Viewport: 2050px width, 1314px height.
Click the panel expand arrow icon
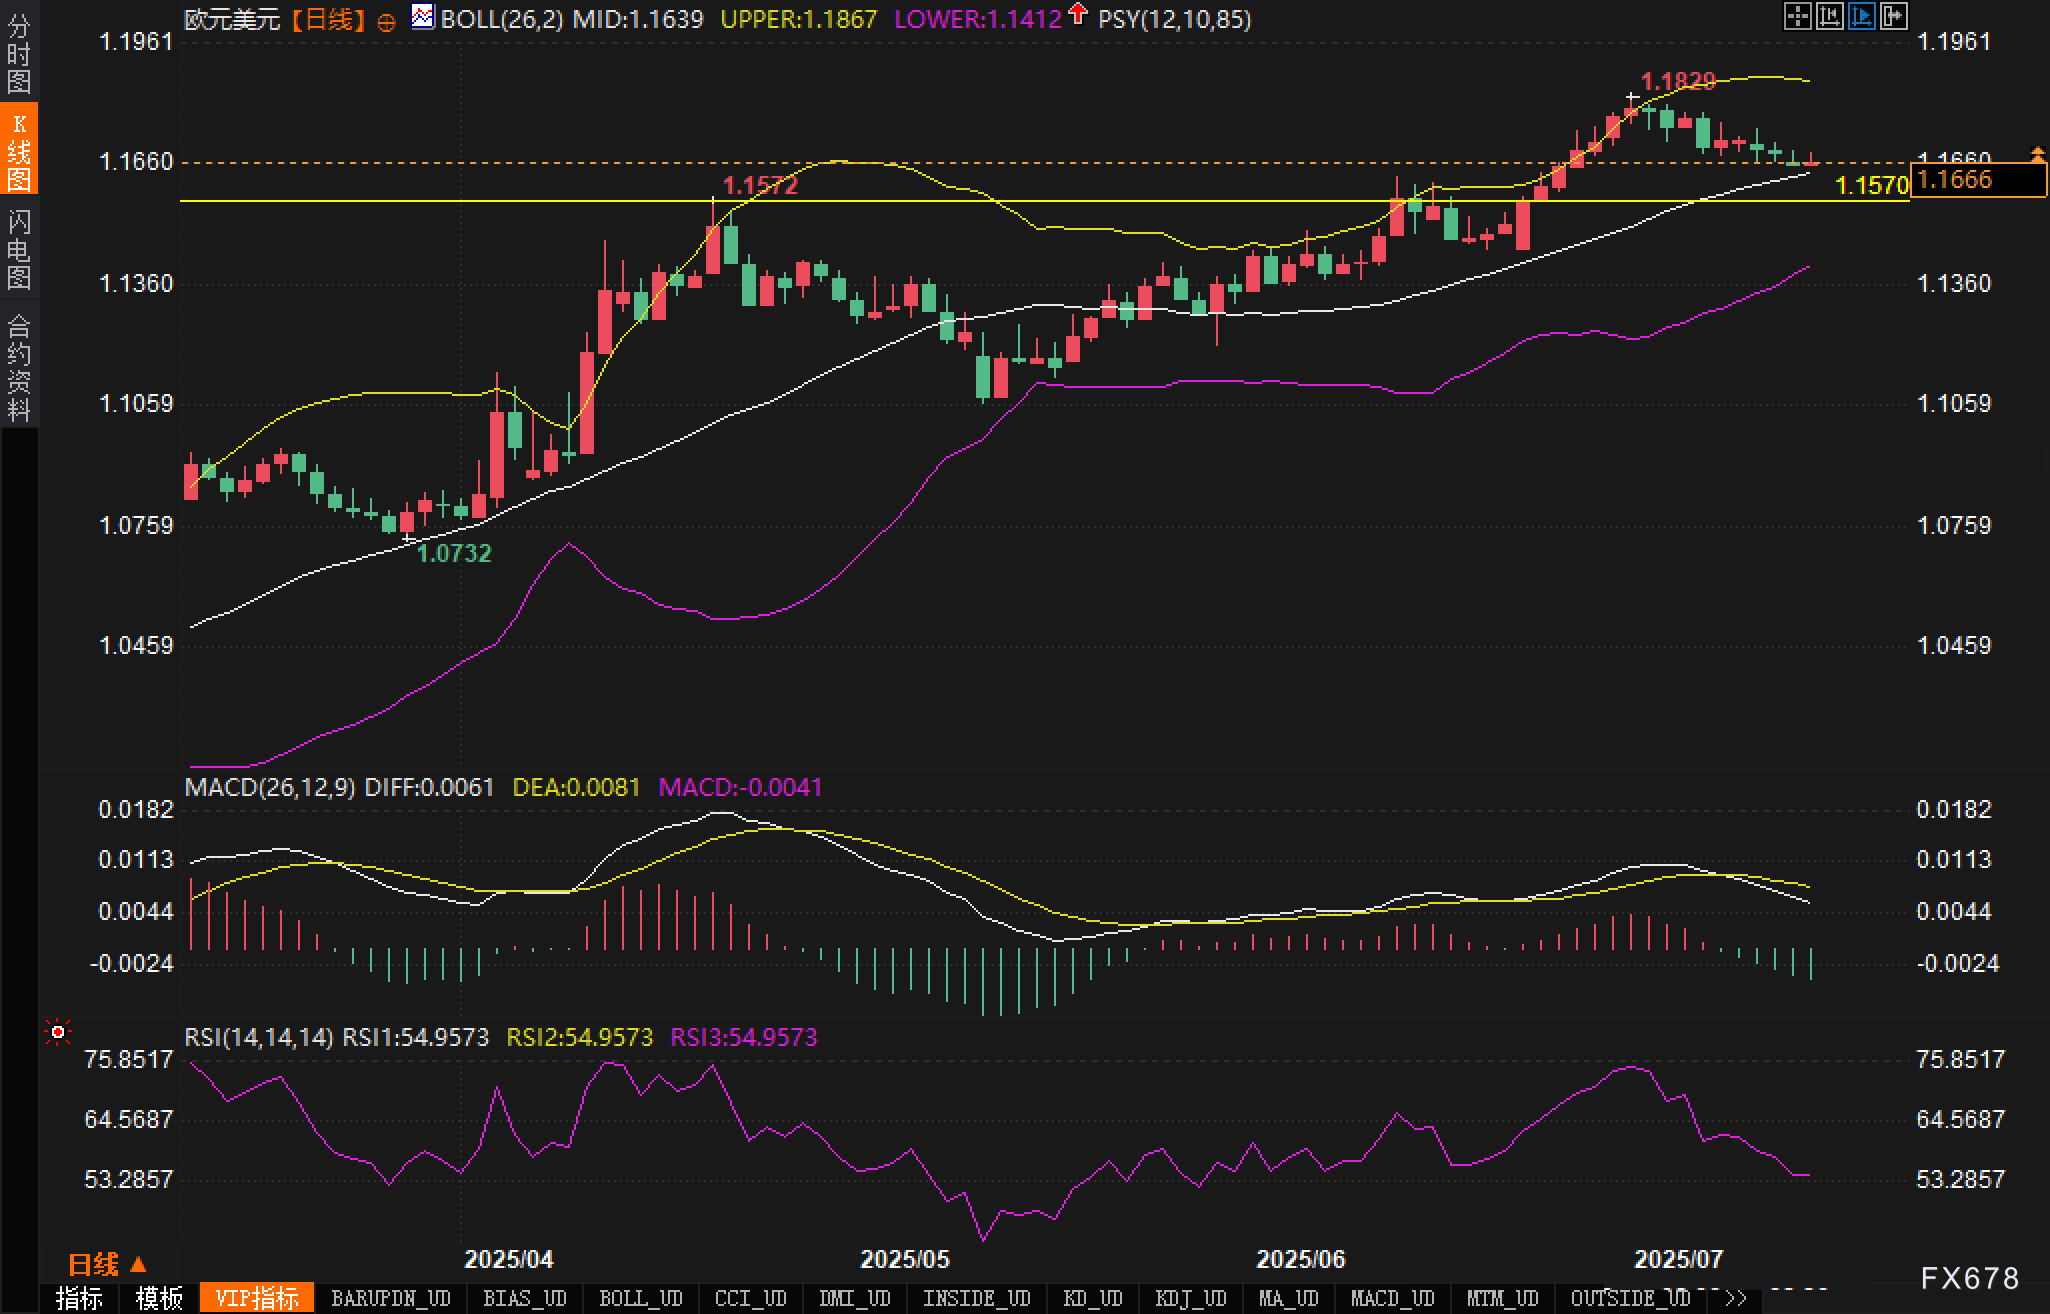coord(1893,16)
